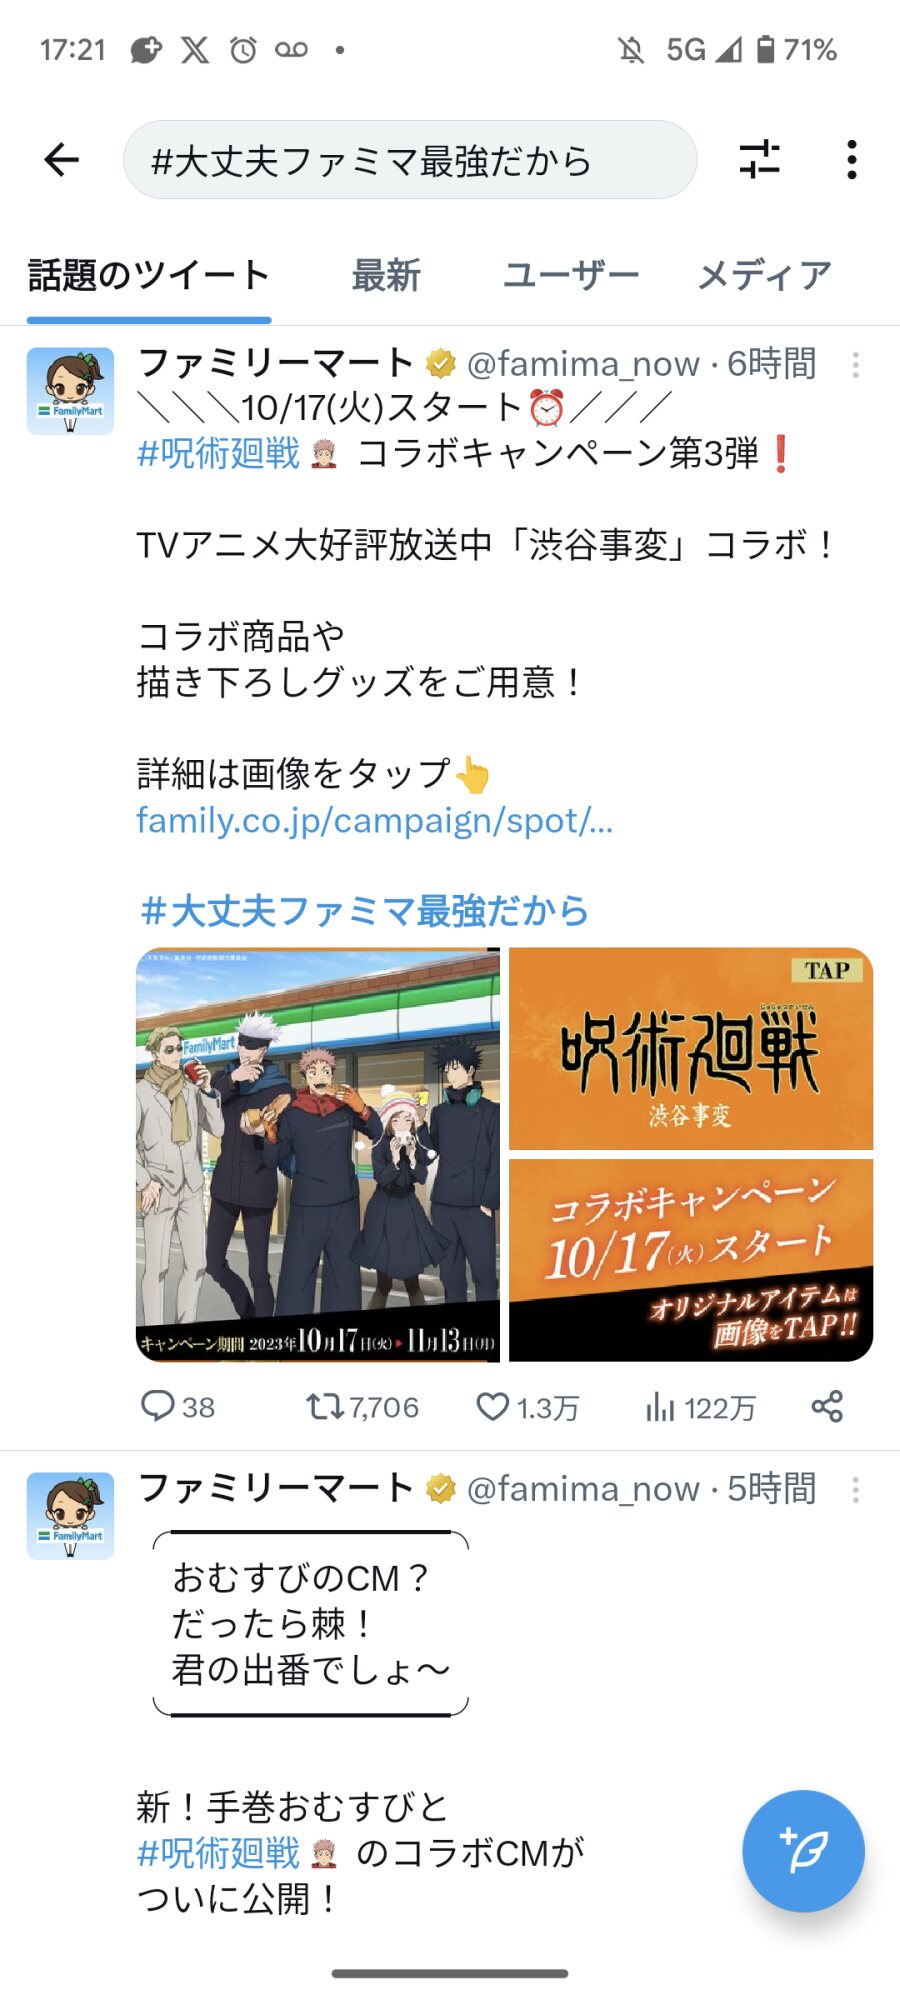Select the メディア tab
The height and width of the screenshot is (2000, 900).
(x=764, y=275)
